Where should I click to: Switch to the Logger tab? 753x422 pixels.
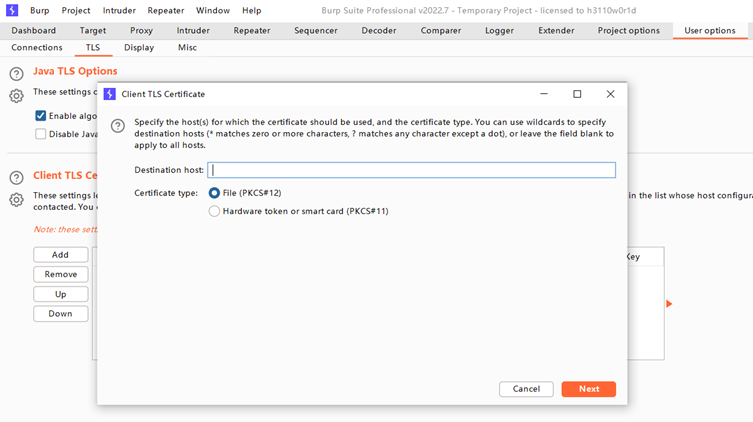click(x=499, y=31)
